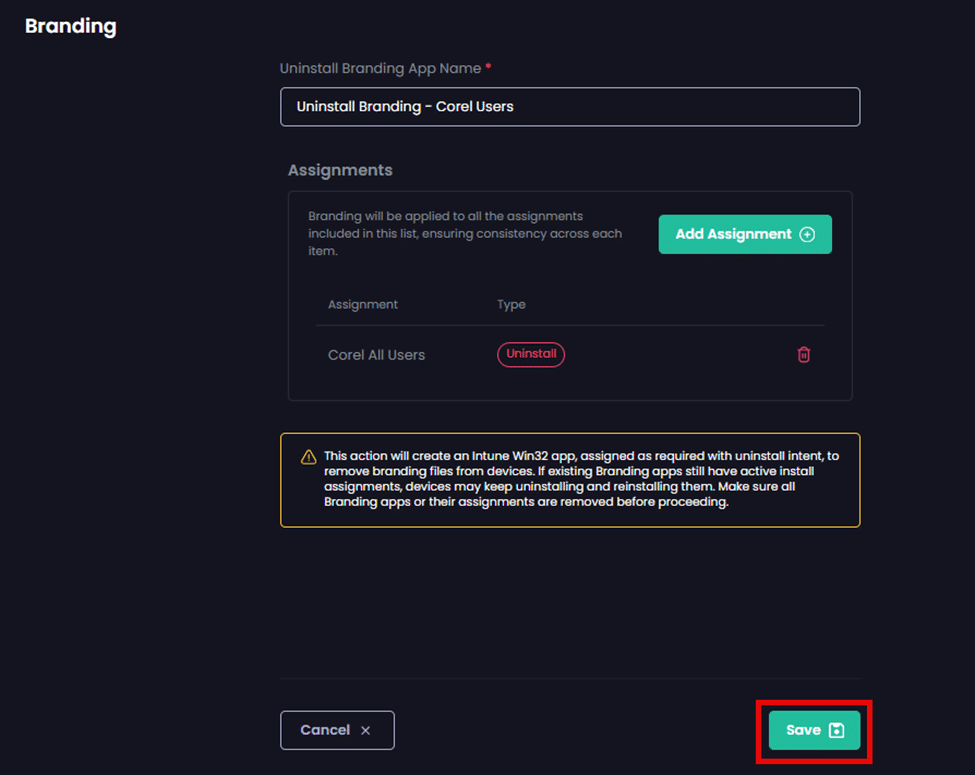Select the Corel All Users assignment row
Image resolution: width=975 pixels, height=775 pixels.
click(x=377, y=355)
